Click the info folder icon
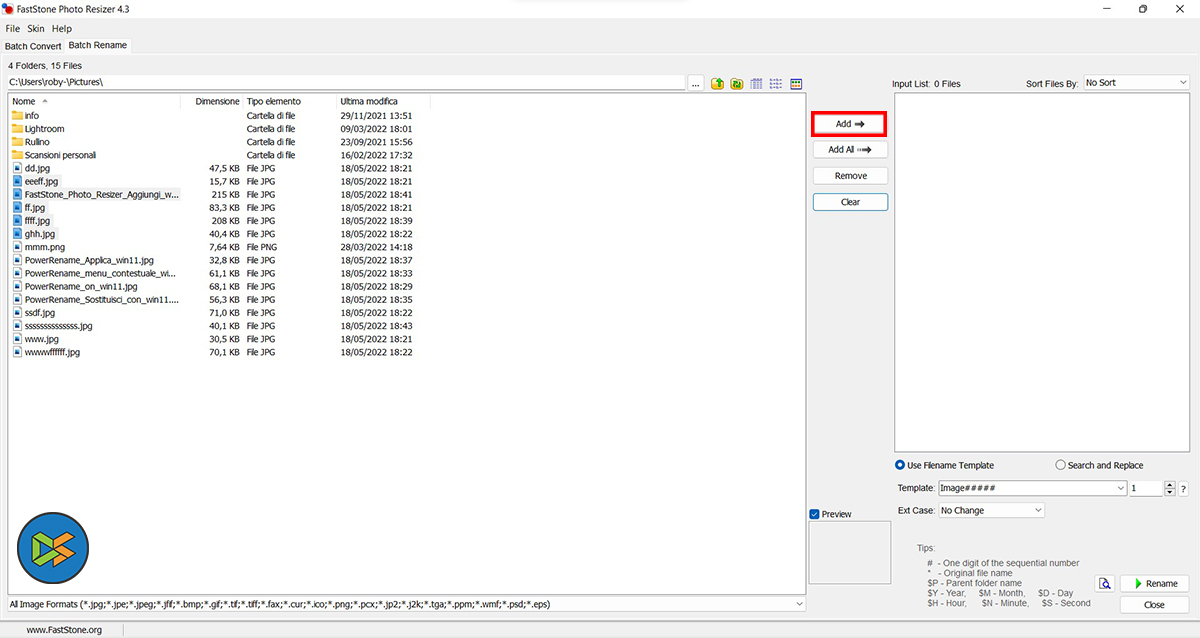This screenshot has width=1200, height=638. 17,116
